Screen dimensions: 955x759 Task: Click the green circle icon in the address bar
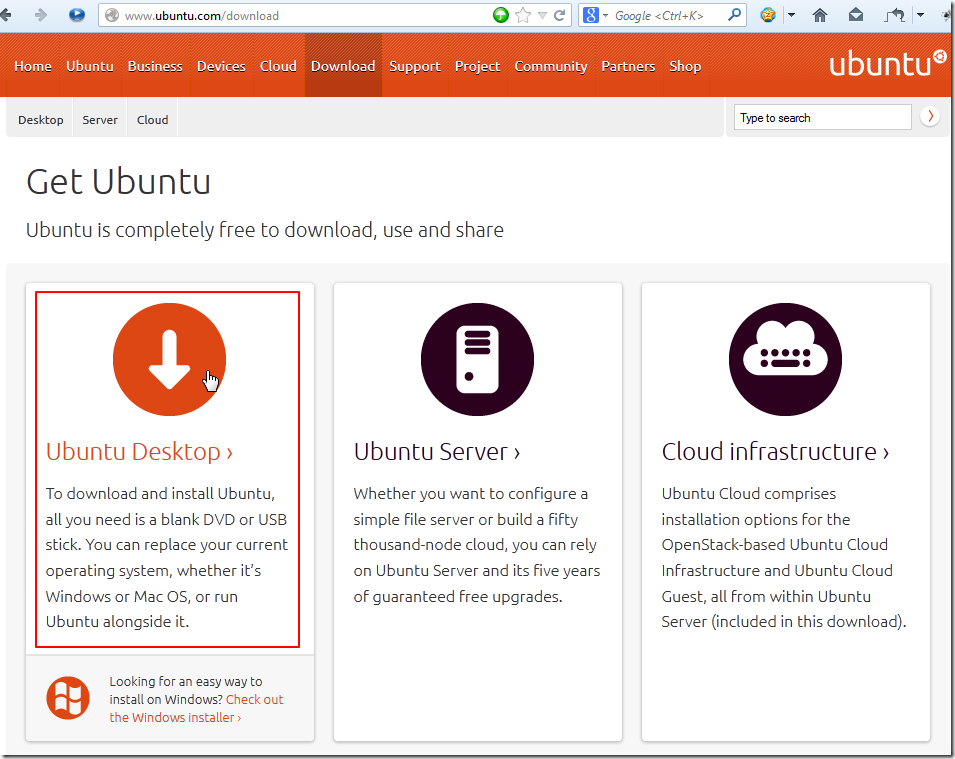[x=501, y=15]
